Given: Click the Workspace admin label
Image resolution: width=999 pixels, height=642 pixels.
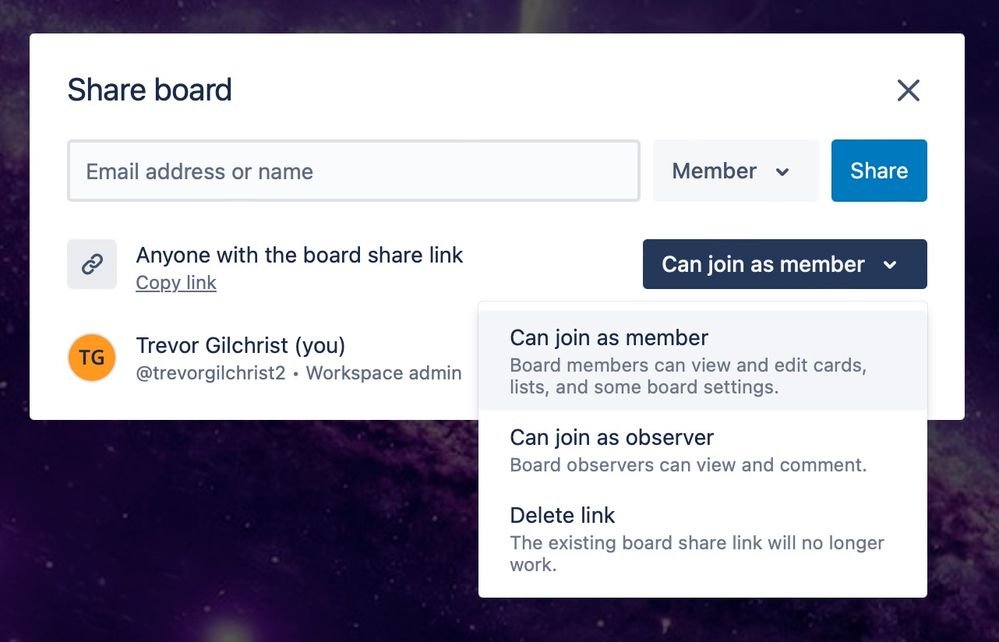Looking at the screenshot, I should click(x=384, y=373).
